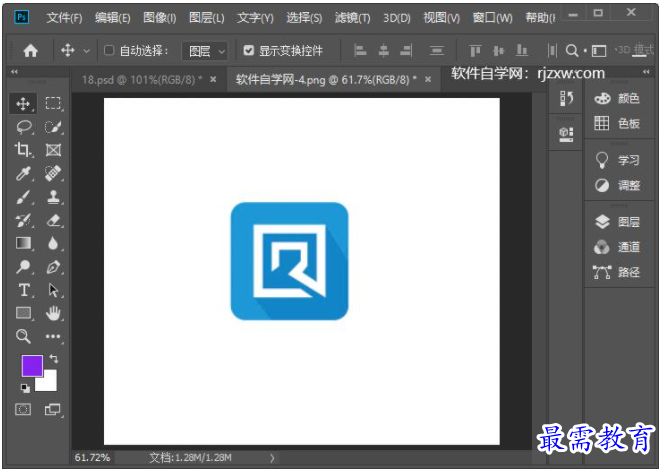Open the 滤镜(T) menu
Screen dimensions: 661x470
[x=352, y=18]
